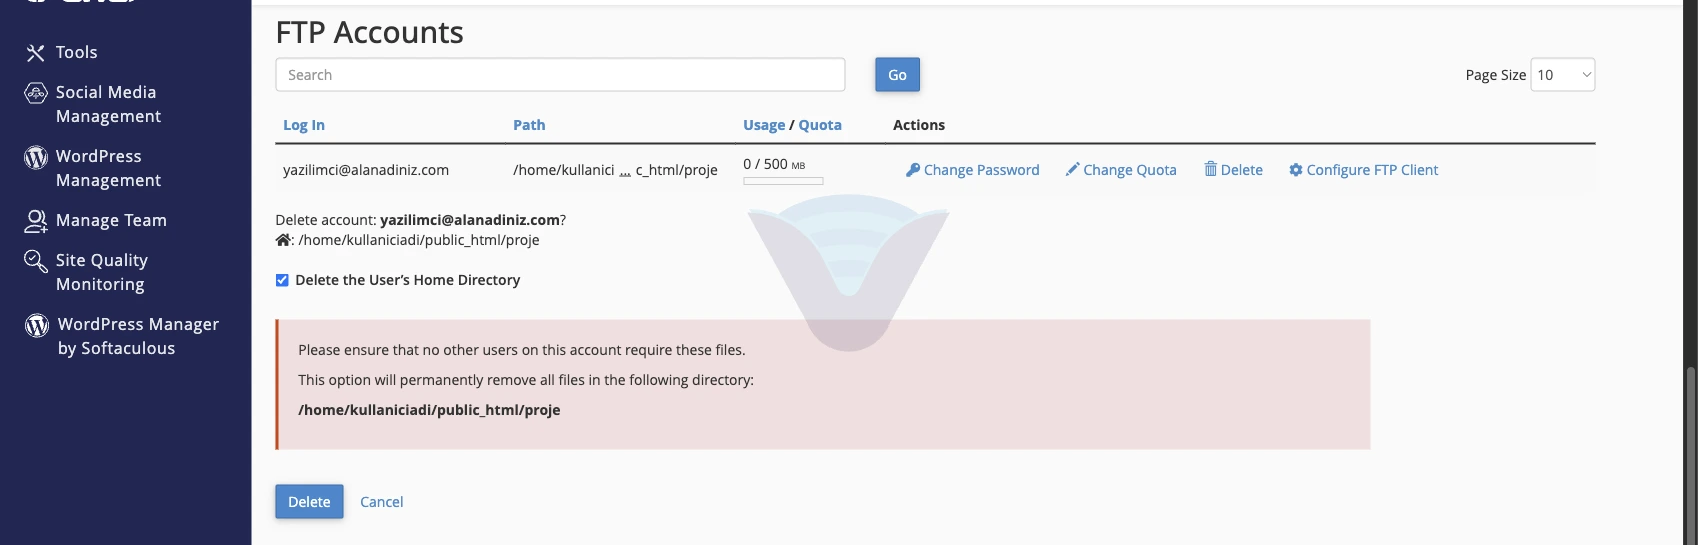
Task: Click the 0 / 500 MB usage bar
Action: coord(783,181)
